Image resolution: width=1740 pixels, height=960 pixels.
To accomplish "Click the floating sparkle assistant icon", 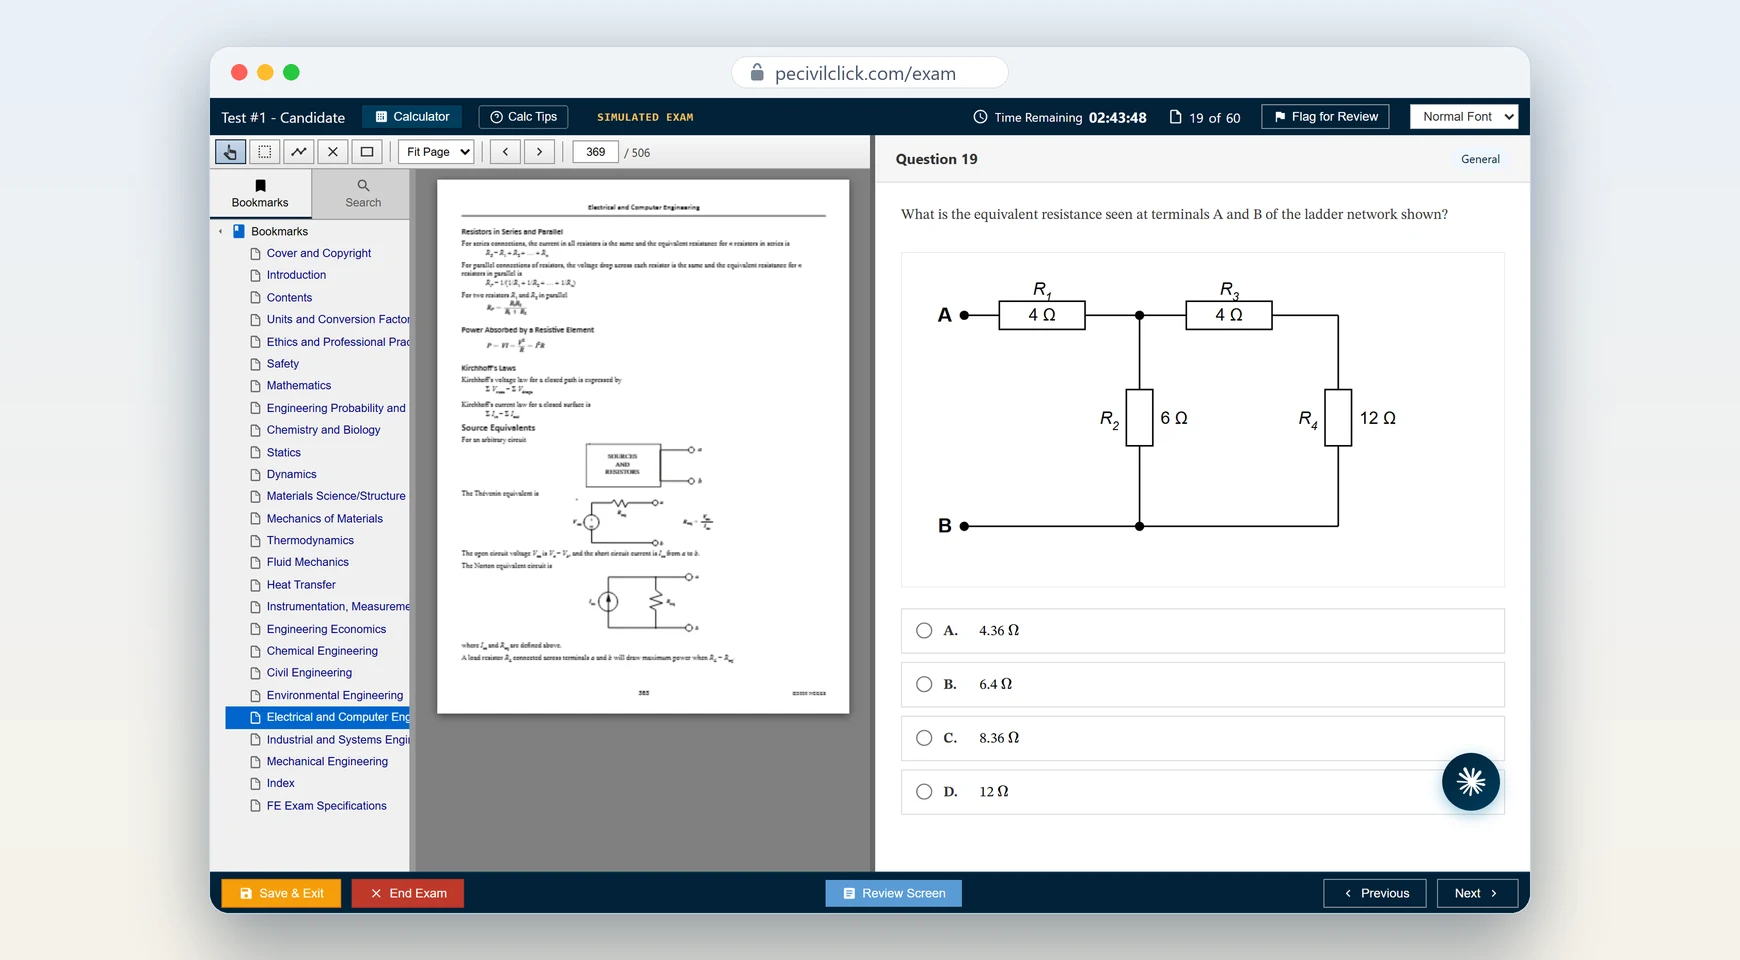I will click(x=1470, y=782).
